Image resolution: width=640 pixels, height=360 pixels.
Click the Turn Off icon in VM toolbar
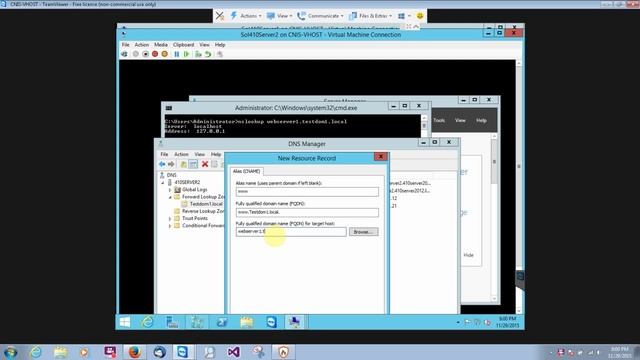(x=145, y=54)
